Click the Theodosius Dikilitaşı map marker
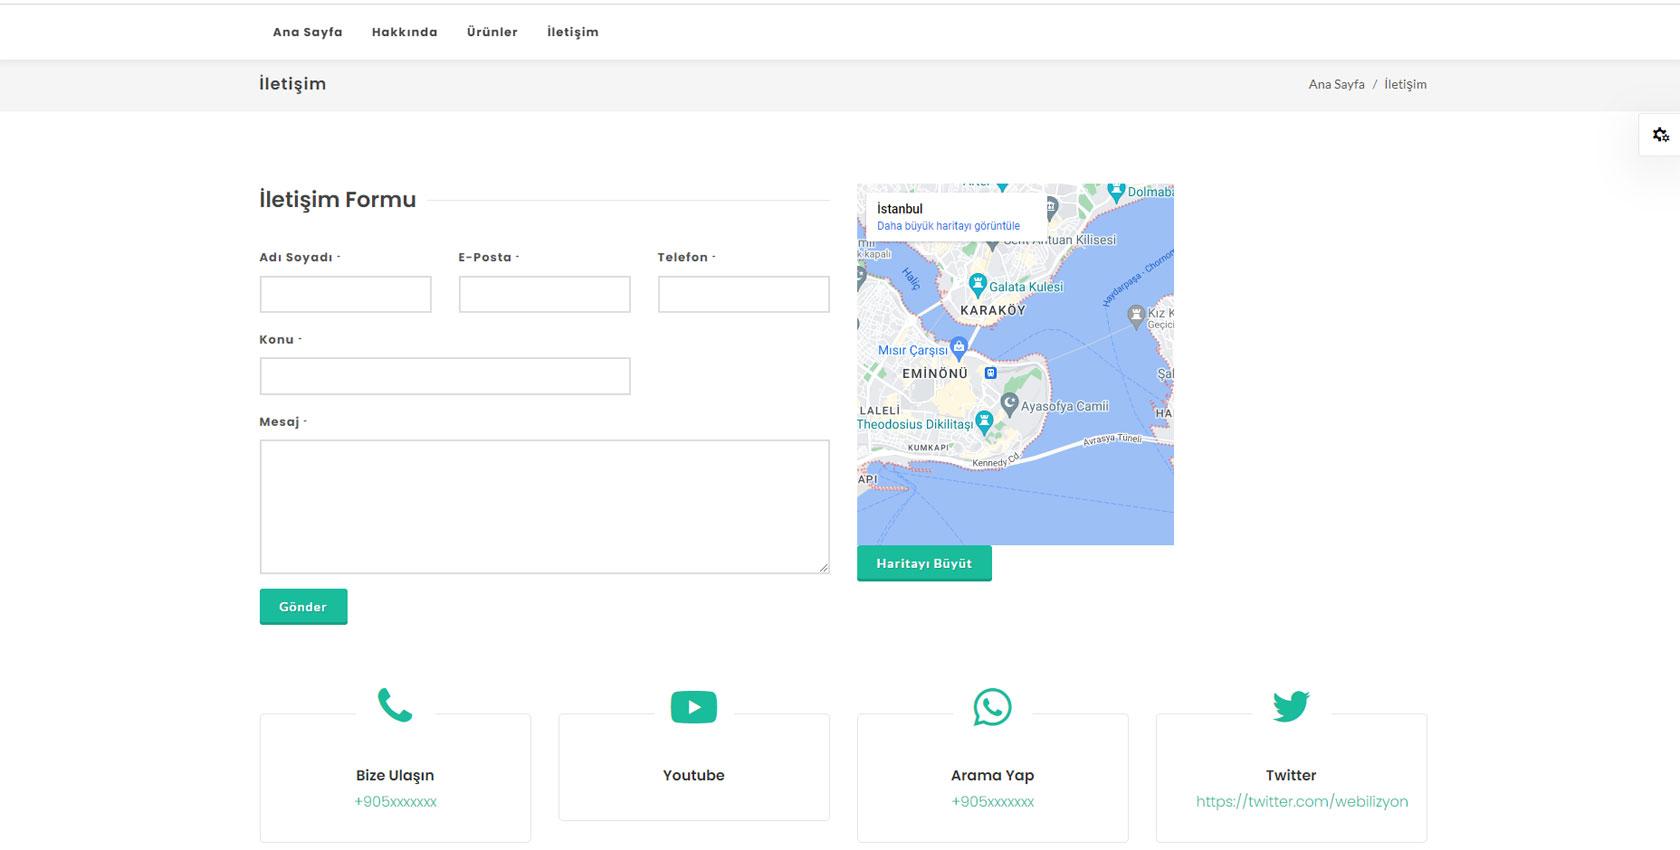This screenshot has height=850, width=1680. pyautogui.click(x=984, y=422)
